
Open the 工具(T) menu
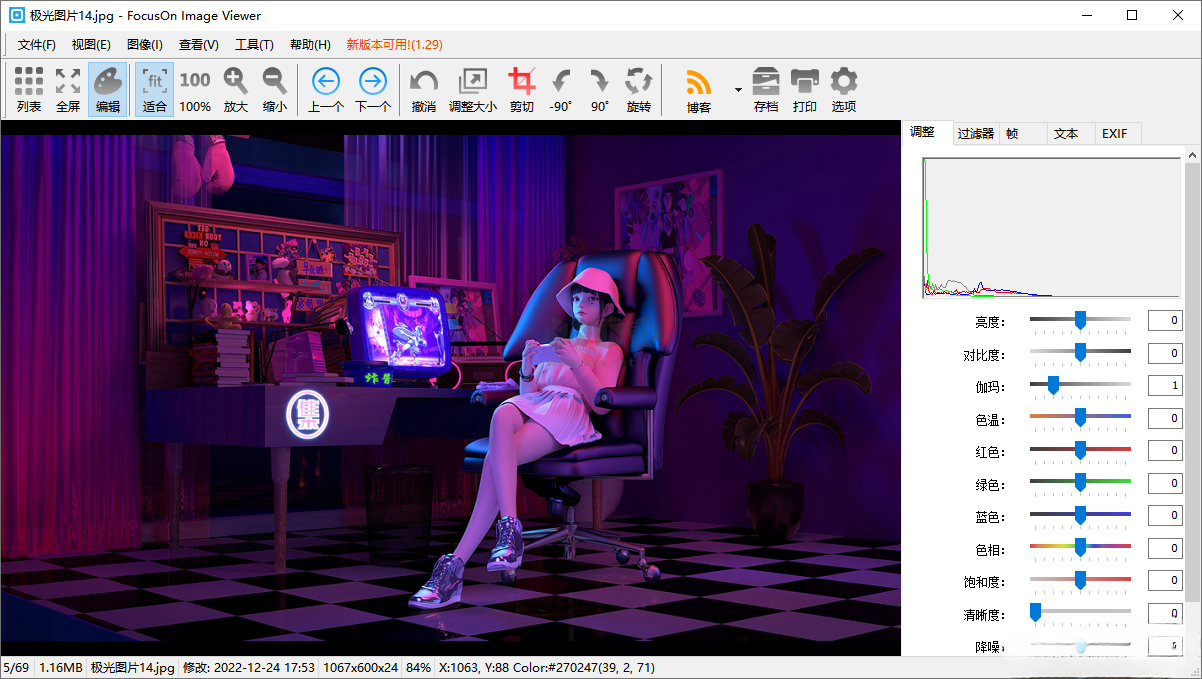[254, 45]
